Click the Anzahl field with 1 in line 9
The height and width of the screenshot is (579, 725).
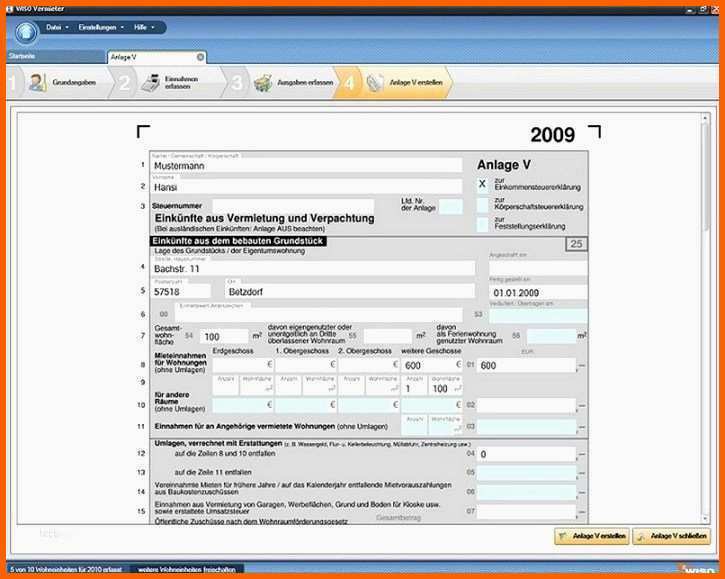[414, 388]
